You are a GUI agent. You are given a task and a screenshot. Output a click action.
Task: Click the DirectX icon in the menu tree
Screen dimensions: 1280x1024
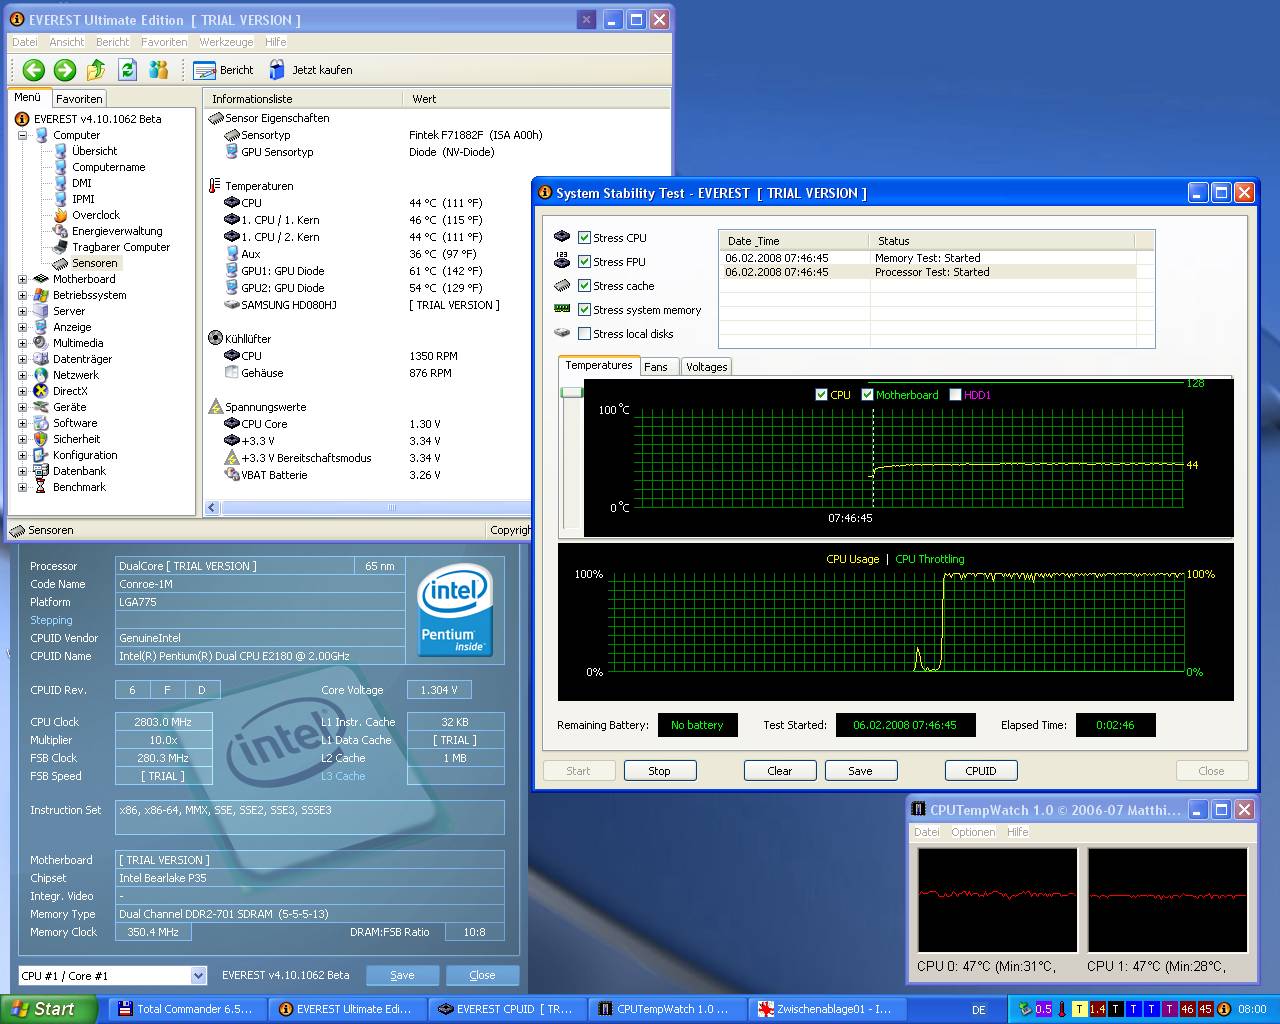tap(41, 391)
